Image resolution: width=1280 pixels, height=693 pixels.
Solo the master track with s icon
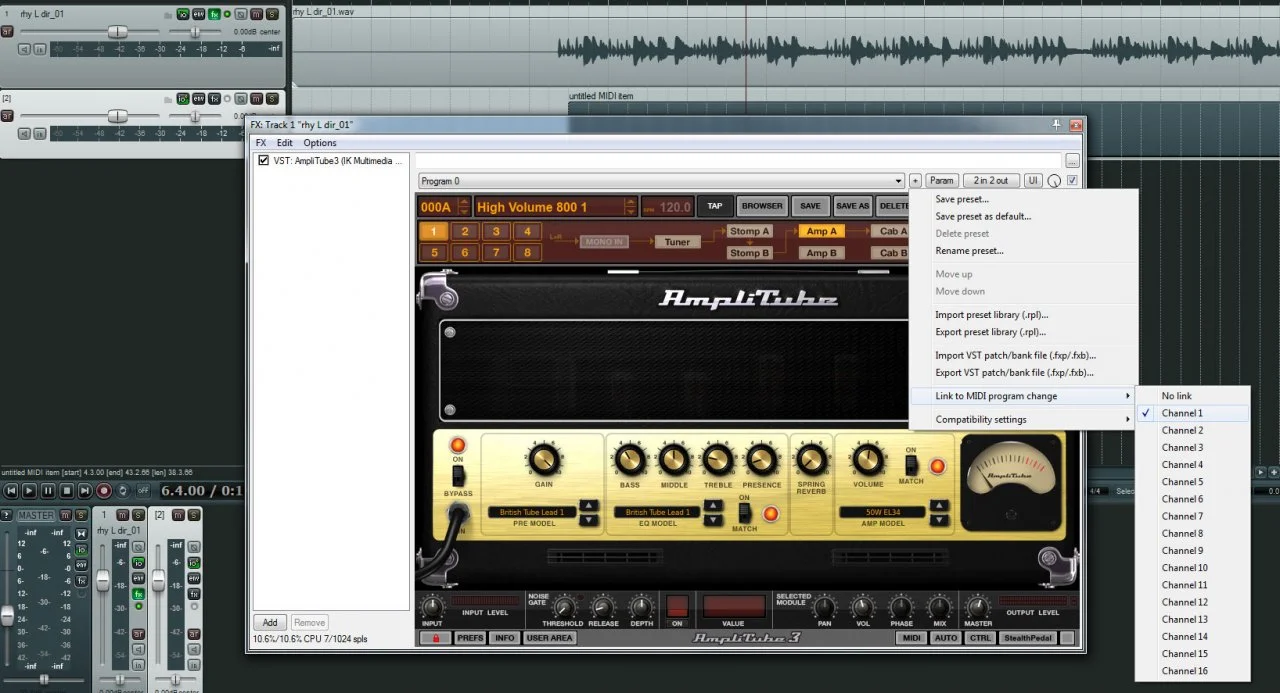pos(81,515)
